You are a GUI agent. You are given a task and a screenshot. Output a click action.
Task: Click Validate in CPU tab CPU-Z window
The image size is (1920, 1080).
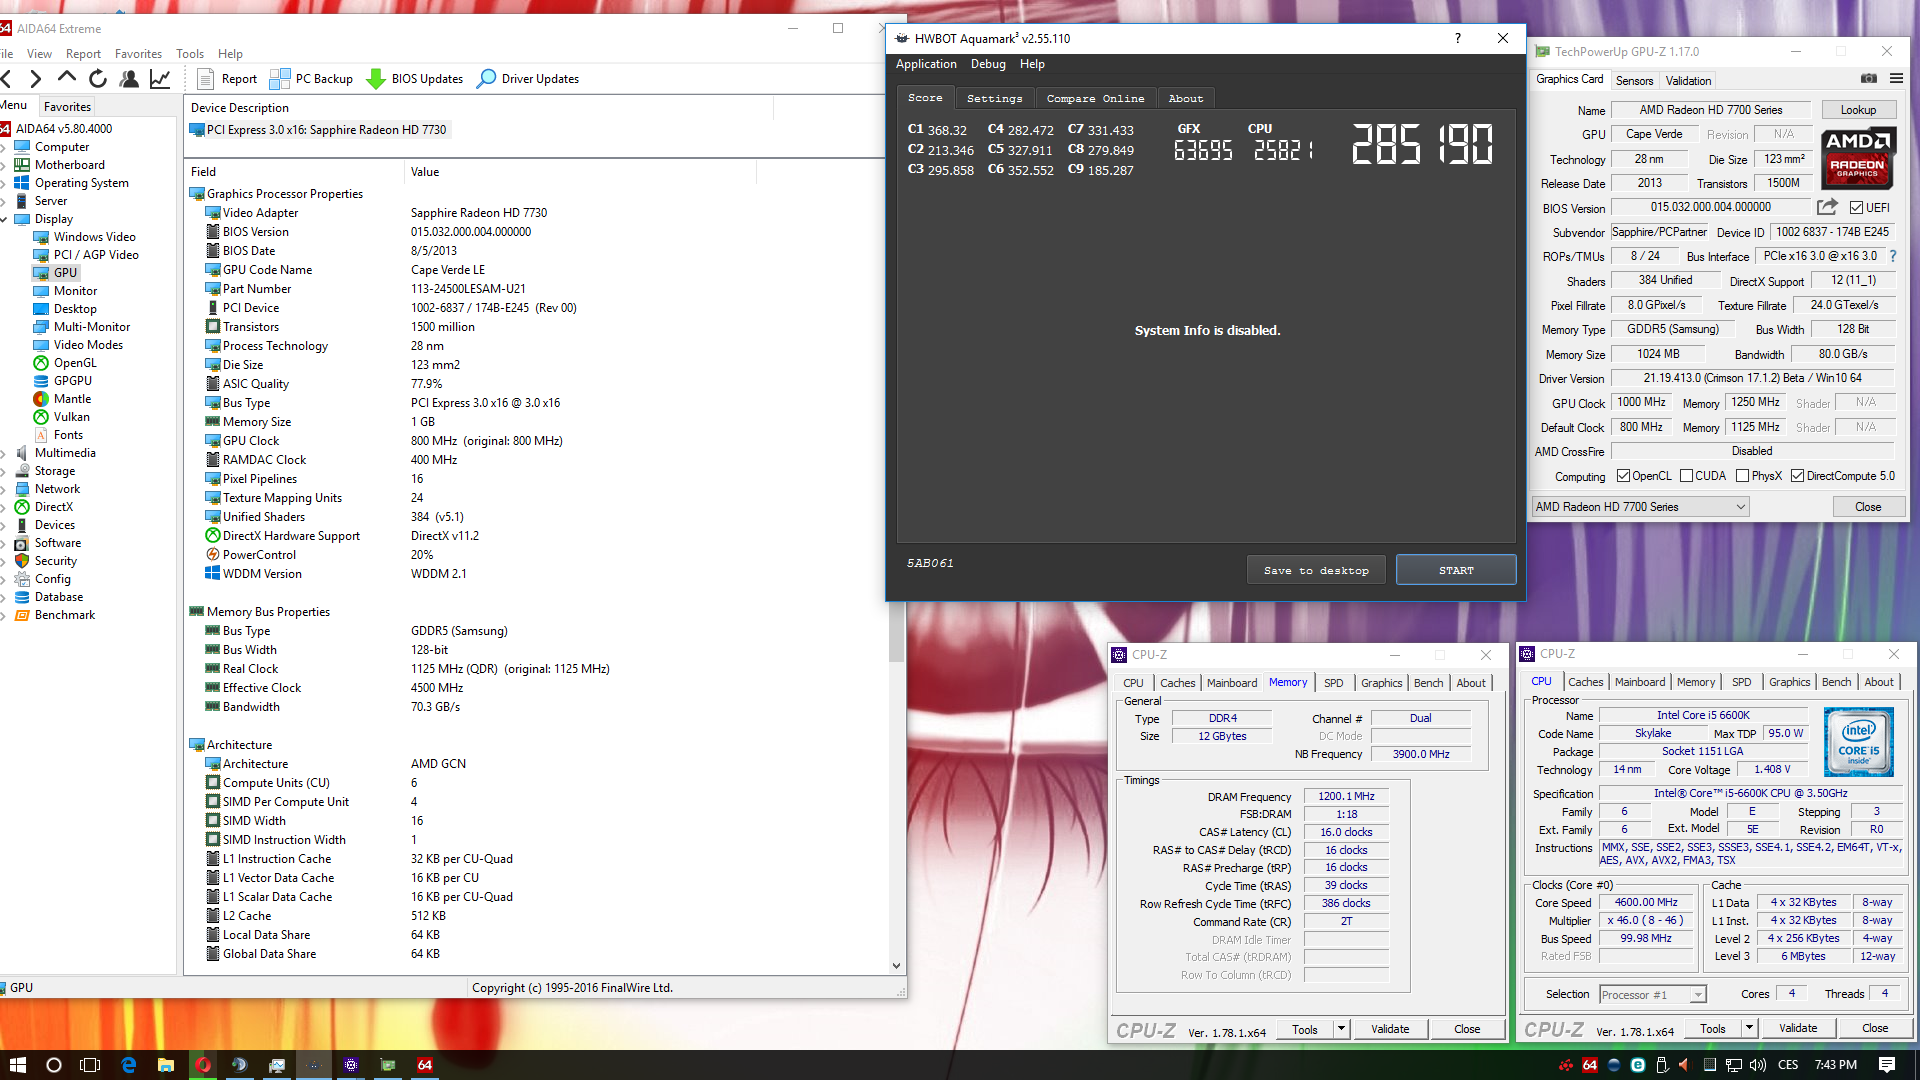[x=1798, y=1028]
